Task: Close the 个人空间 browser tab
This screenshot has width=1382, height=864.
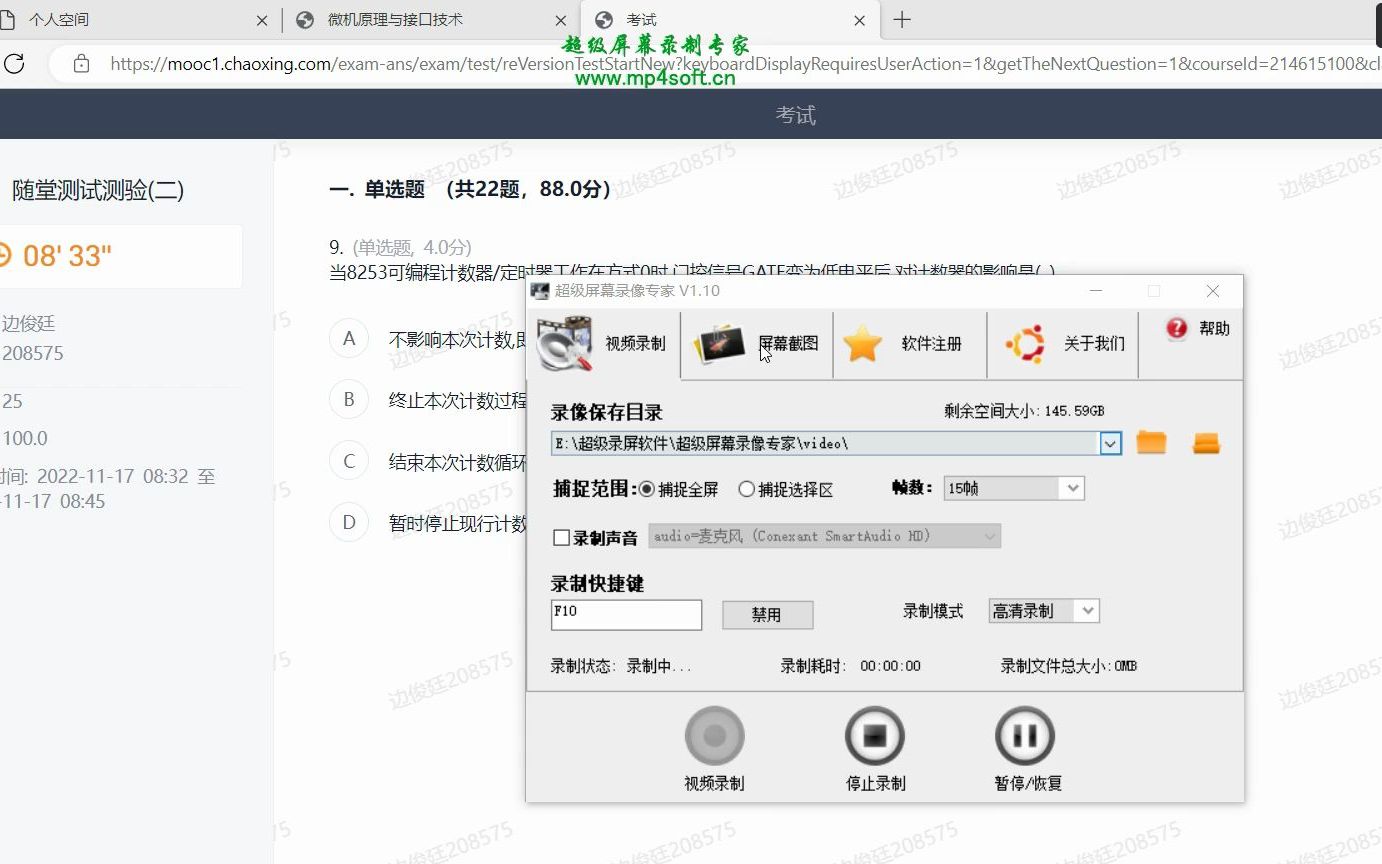Action: click(x=262, y=20)
